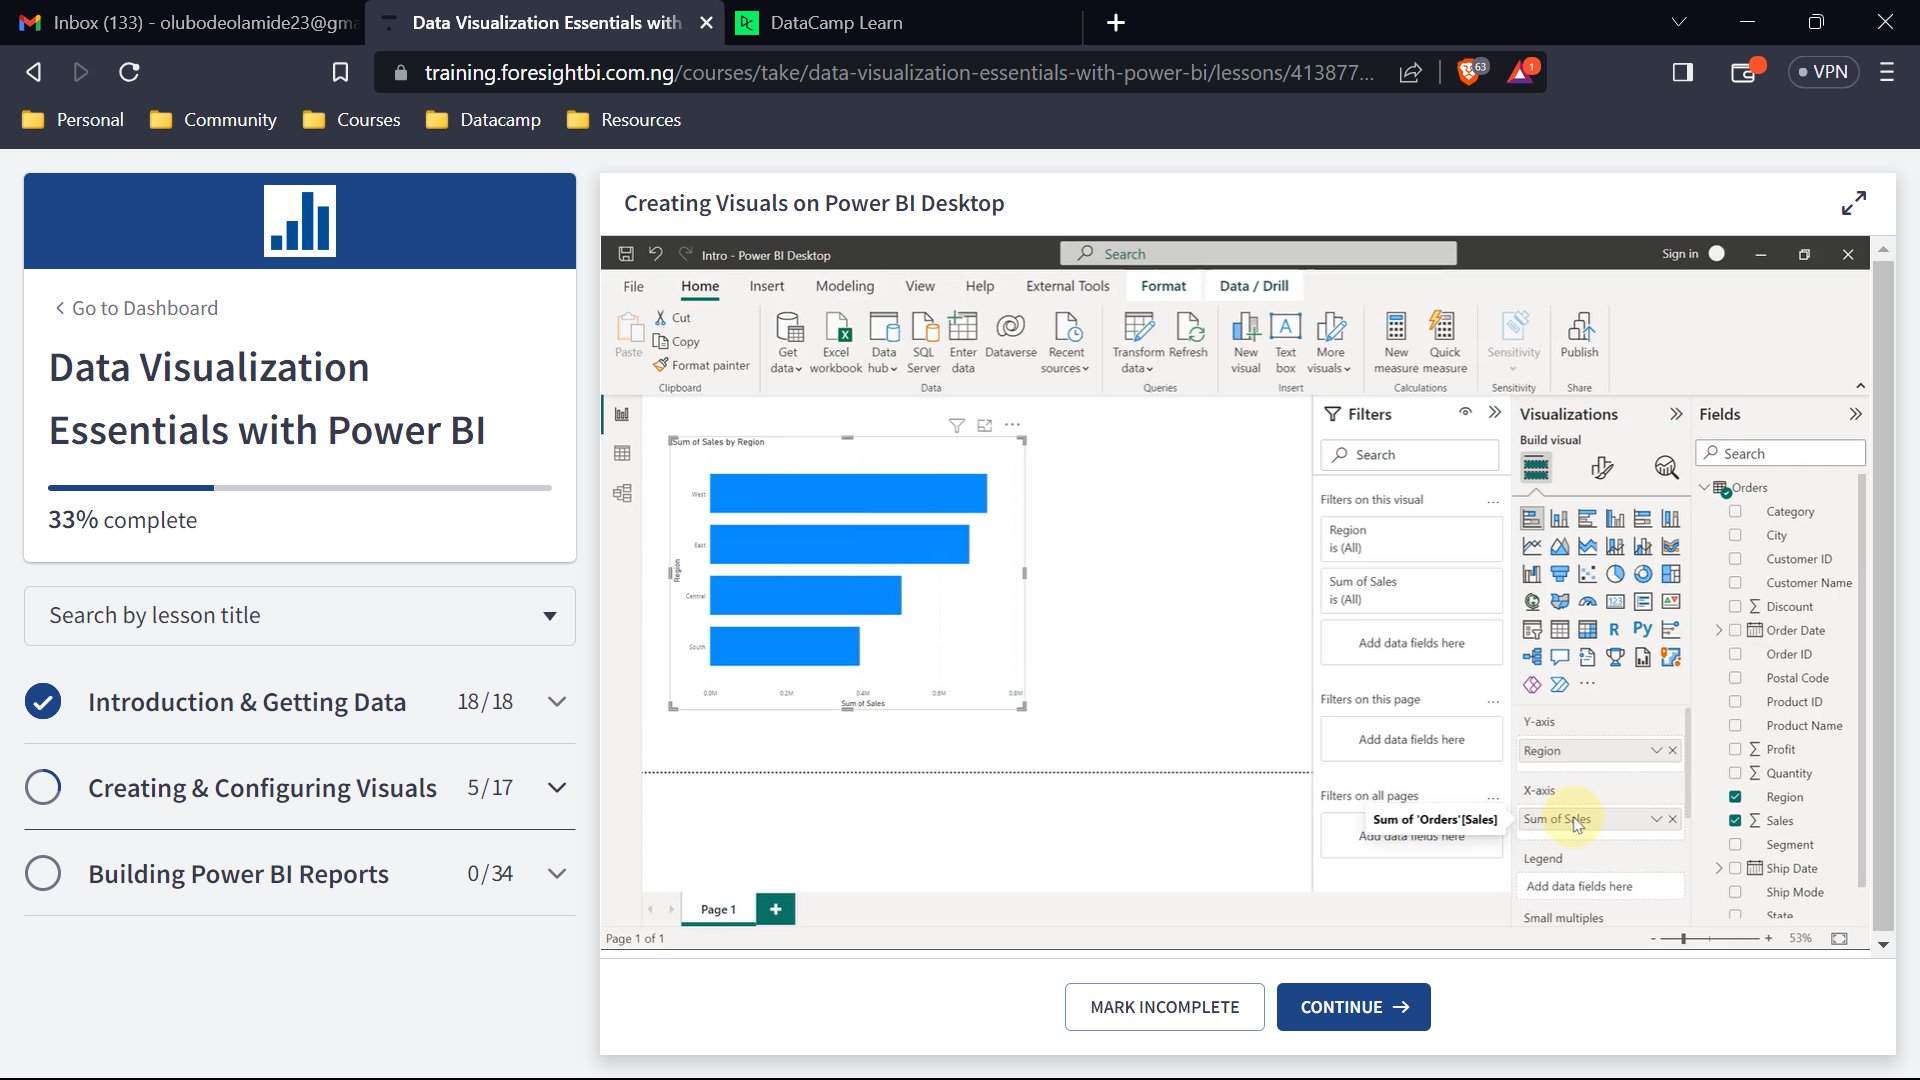Uncheck the Region field in Fields pane
Screen dimensions: 1920x1080
[1735, 797]
